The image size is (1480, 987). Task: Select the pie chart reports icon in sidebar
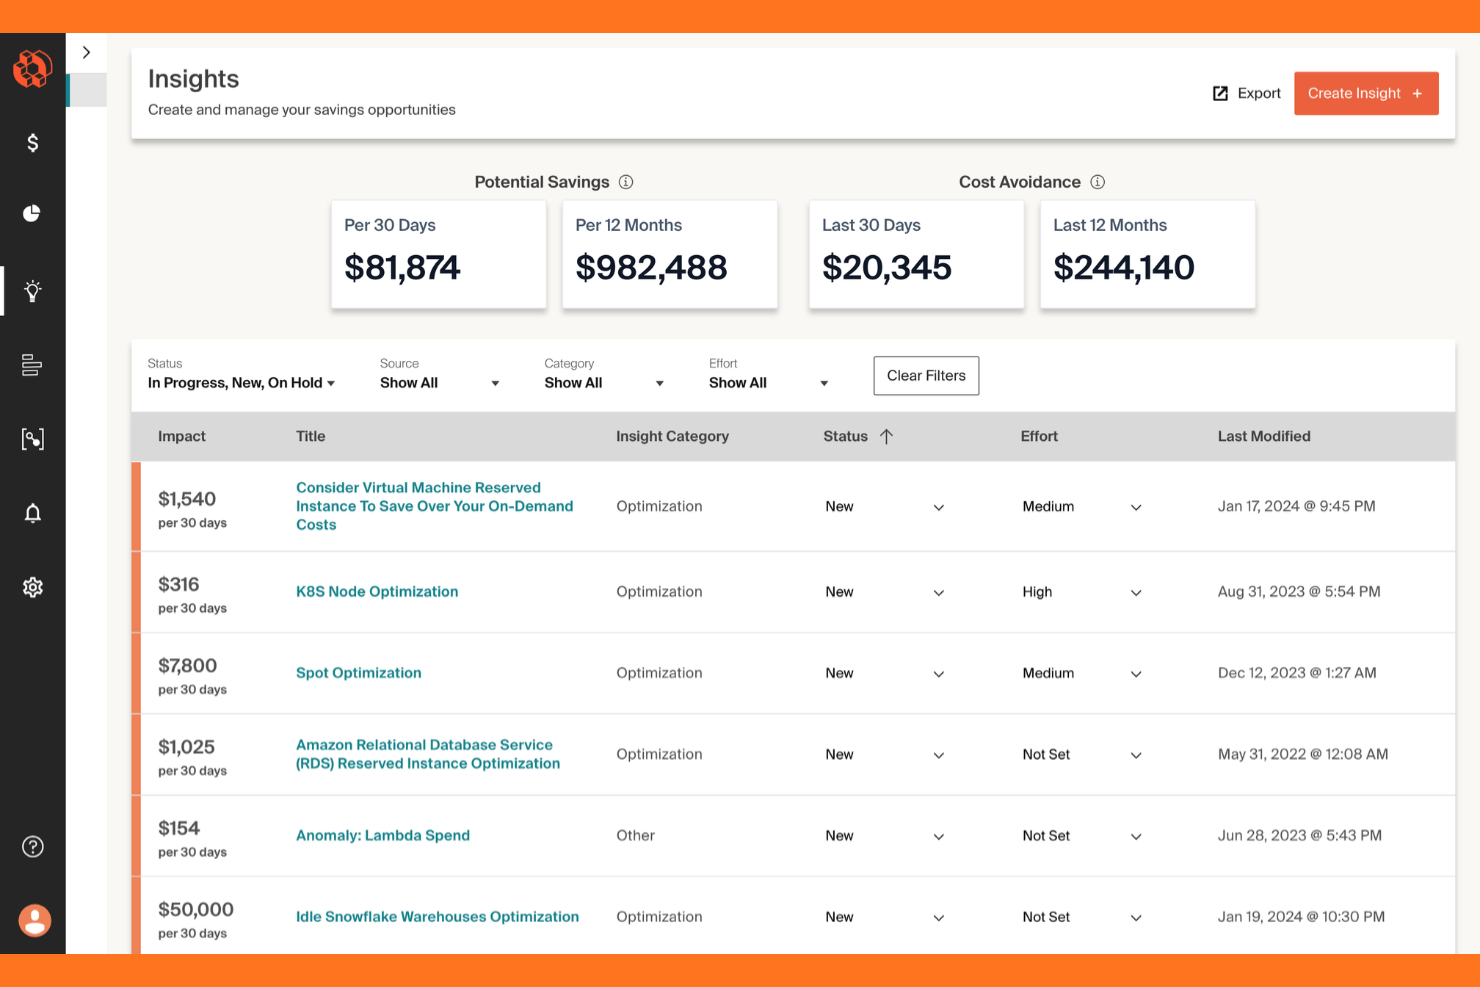(33, 213)
